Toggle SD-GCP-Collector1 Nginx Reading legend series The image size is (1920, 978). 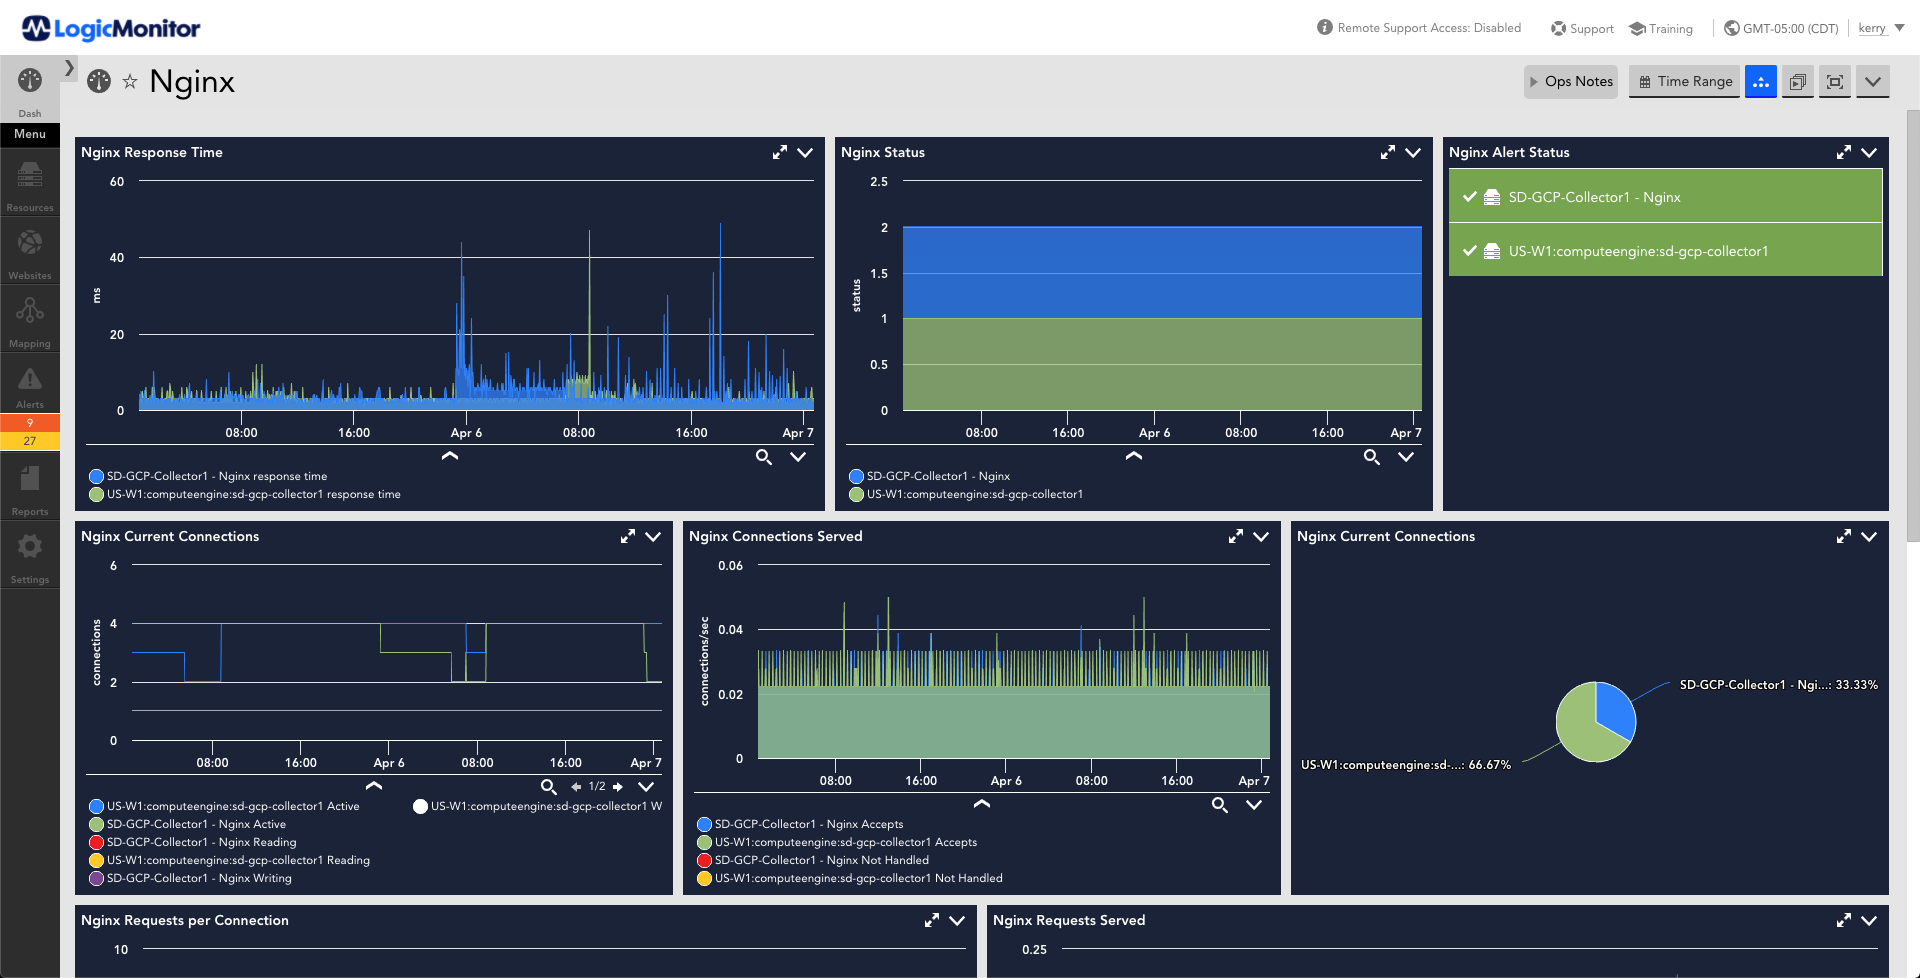193,842
